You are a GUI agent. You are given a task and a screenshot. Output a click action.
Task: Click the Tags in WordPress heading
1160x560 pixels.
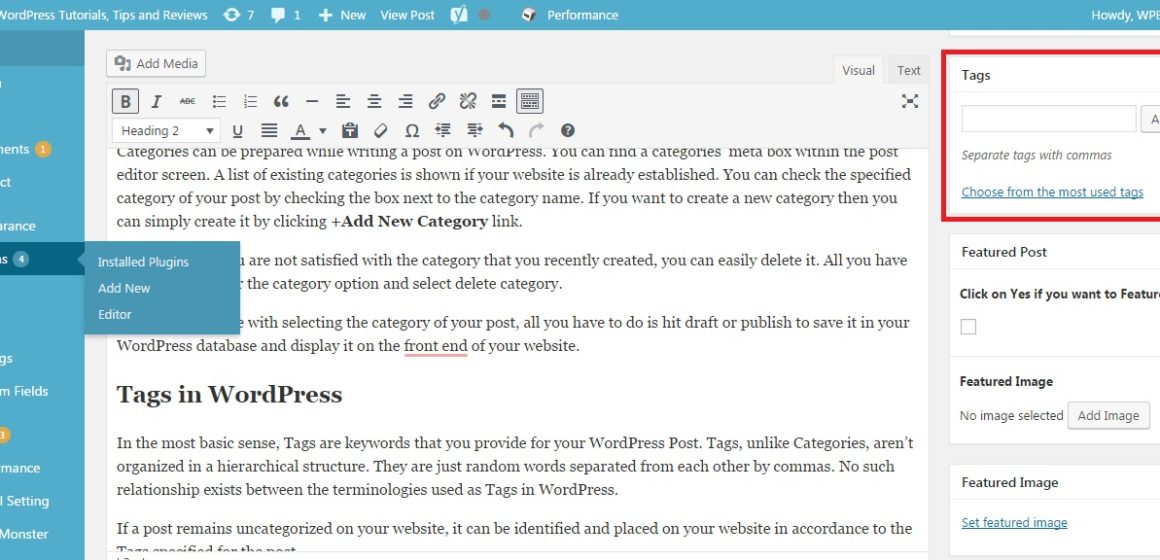pyautogui.click(x=229, y=394)
